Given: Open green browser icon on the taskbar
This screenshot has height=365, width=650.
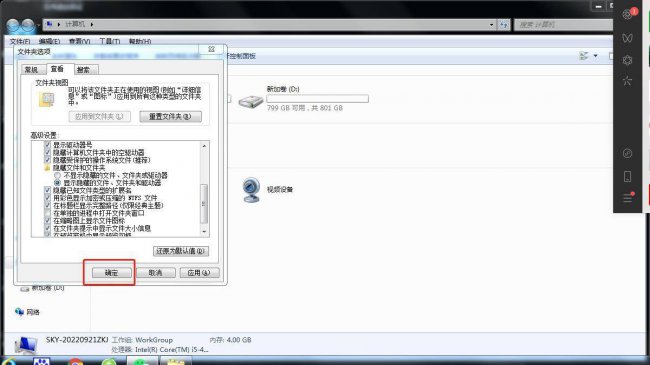Looking at the screenshot, I should (x=109, y=362).
